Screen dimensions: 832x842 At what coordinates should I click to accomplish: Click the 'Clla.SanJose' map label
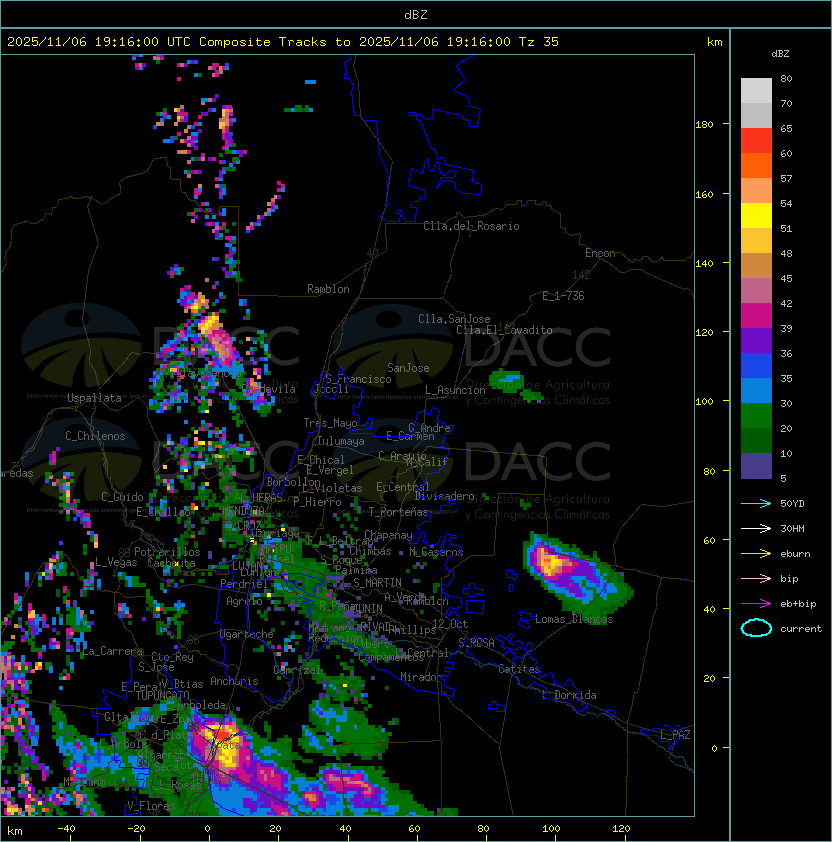coord(454,319)
